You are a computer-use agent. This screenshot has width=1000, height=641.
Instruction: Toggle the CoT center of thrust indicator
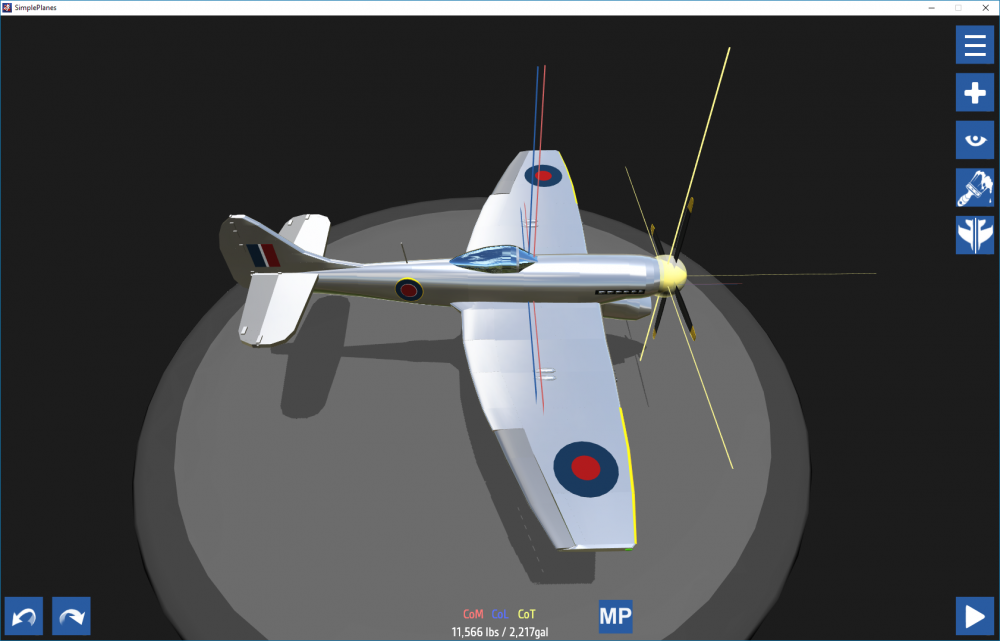coord(527,614)
